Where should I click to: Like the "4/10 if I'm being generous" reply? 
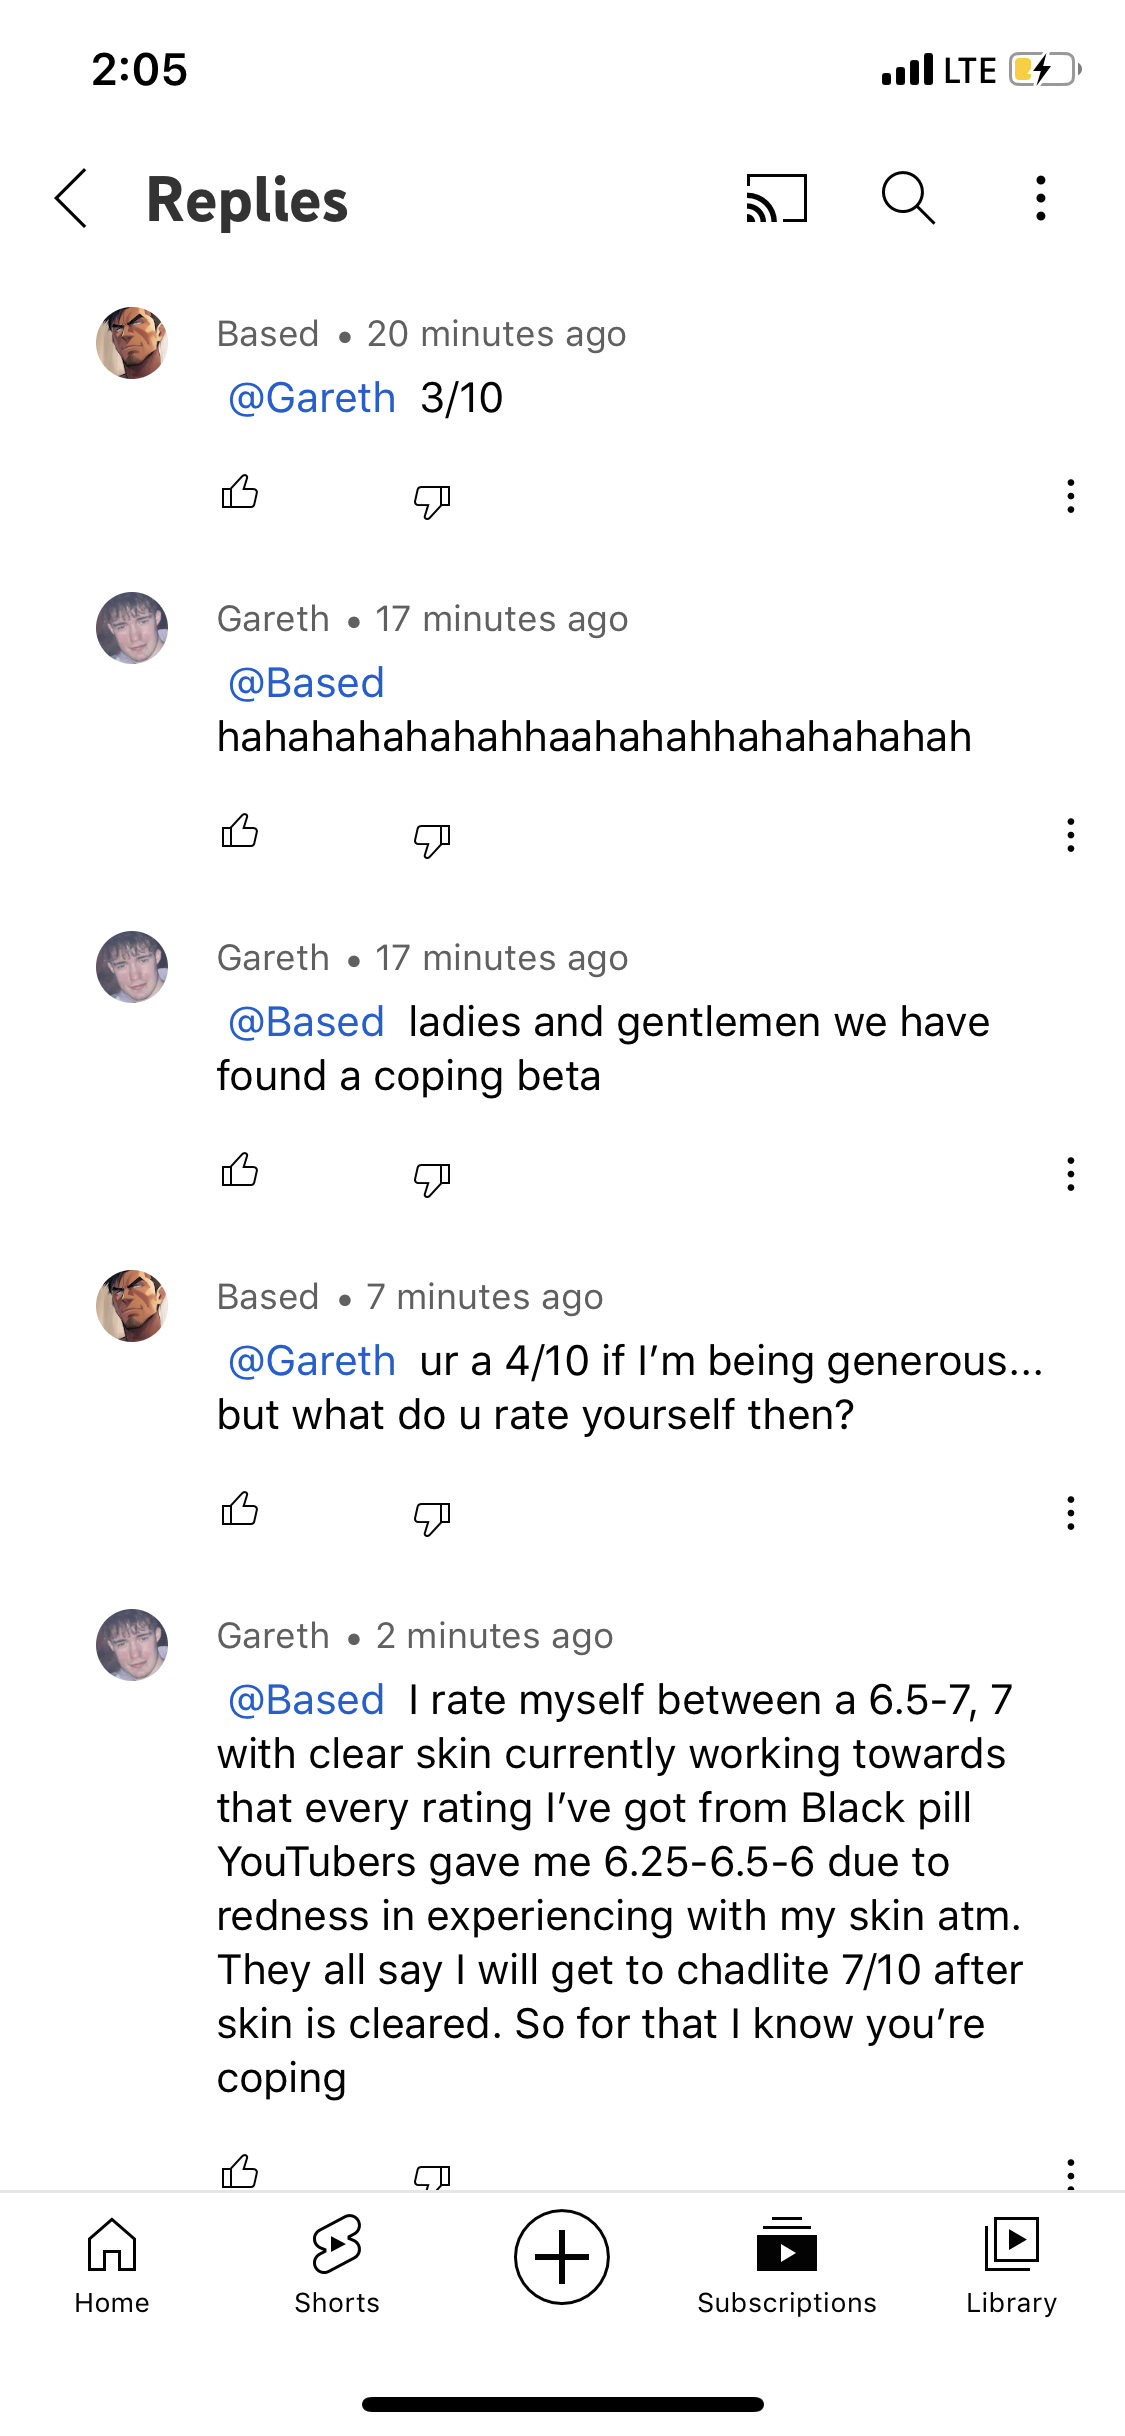(240, 1510)
